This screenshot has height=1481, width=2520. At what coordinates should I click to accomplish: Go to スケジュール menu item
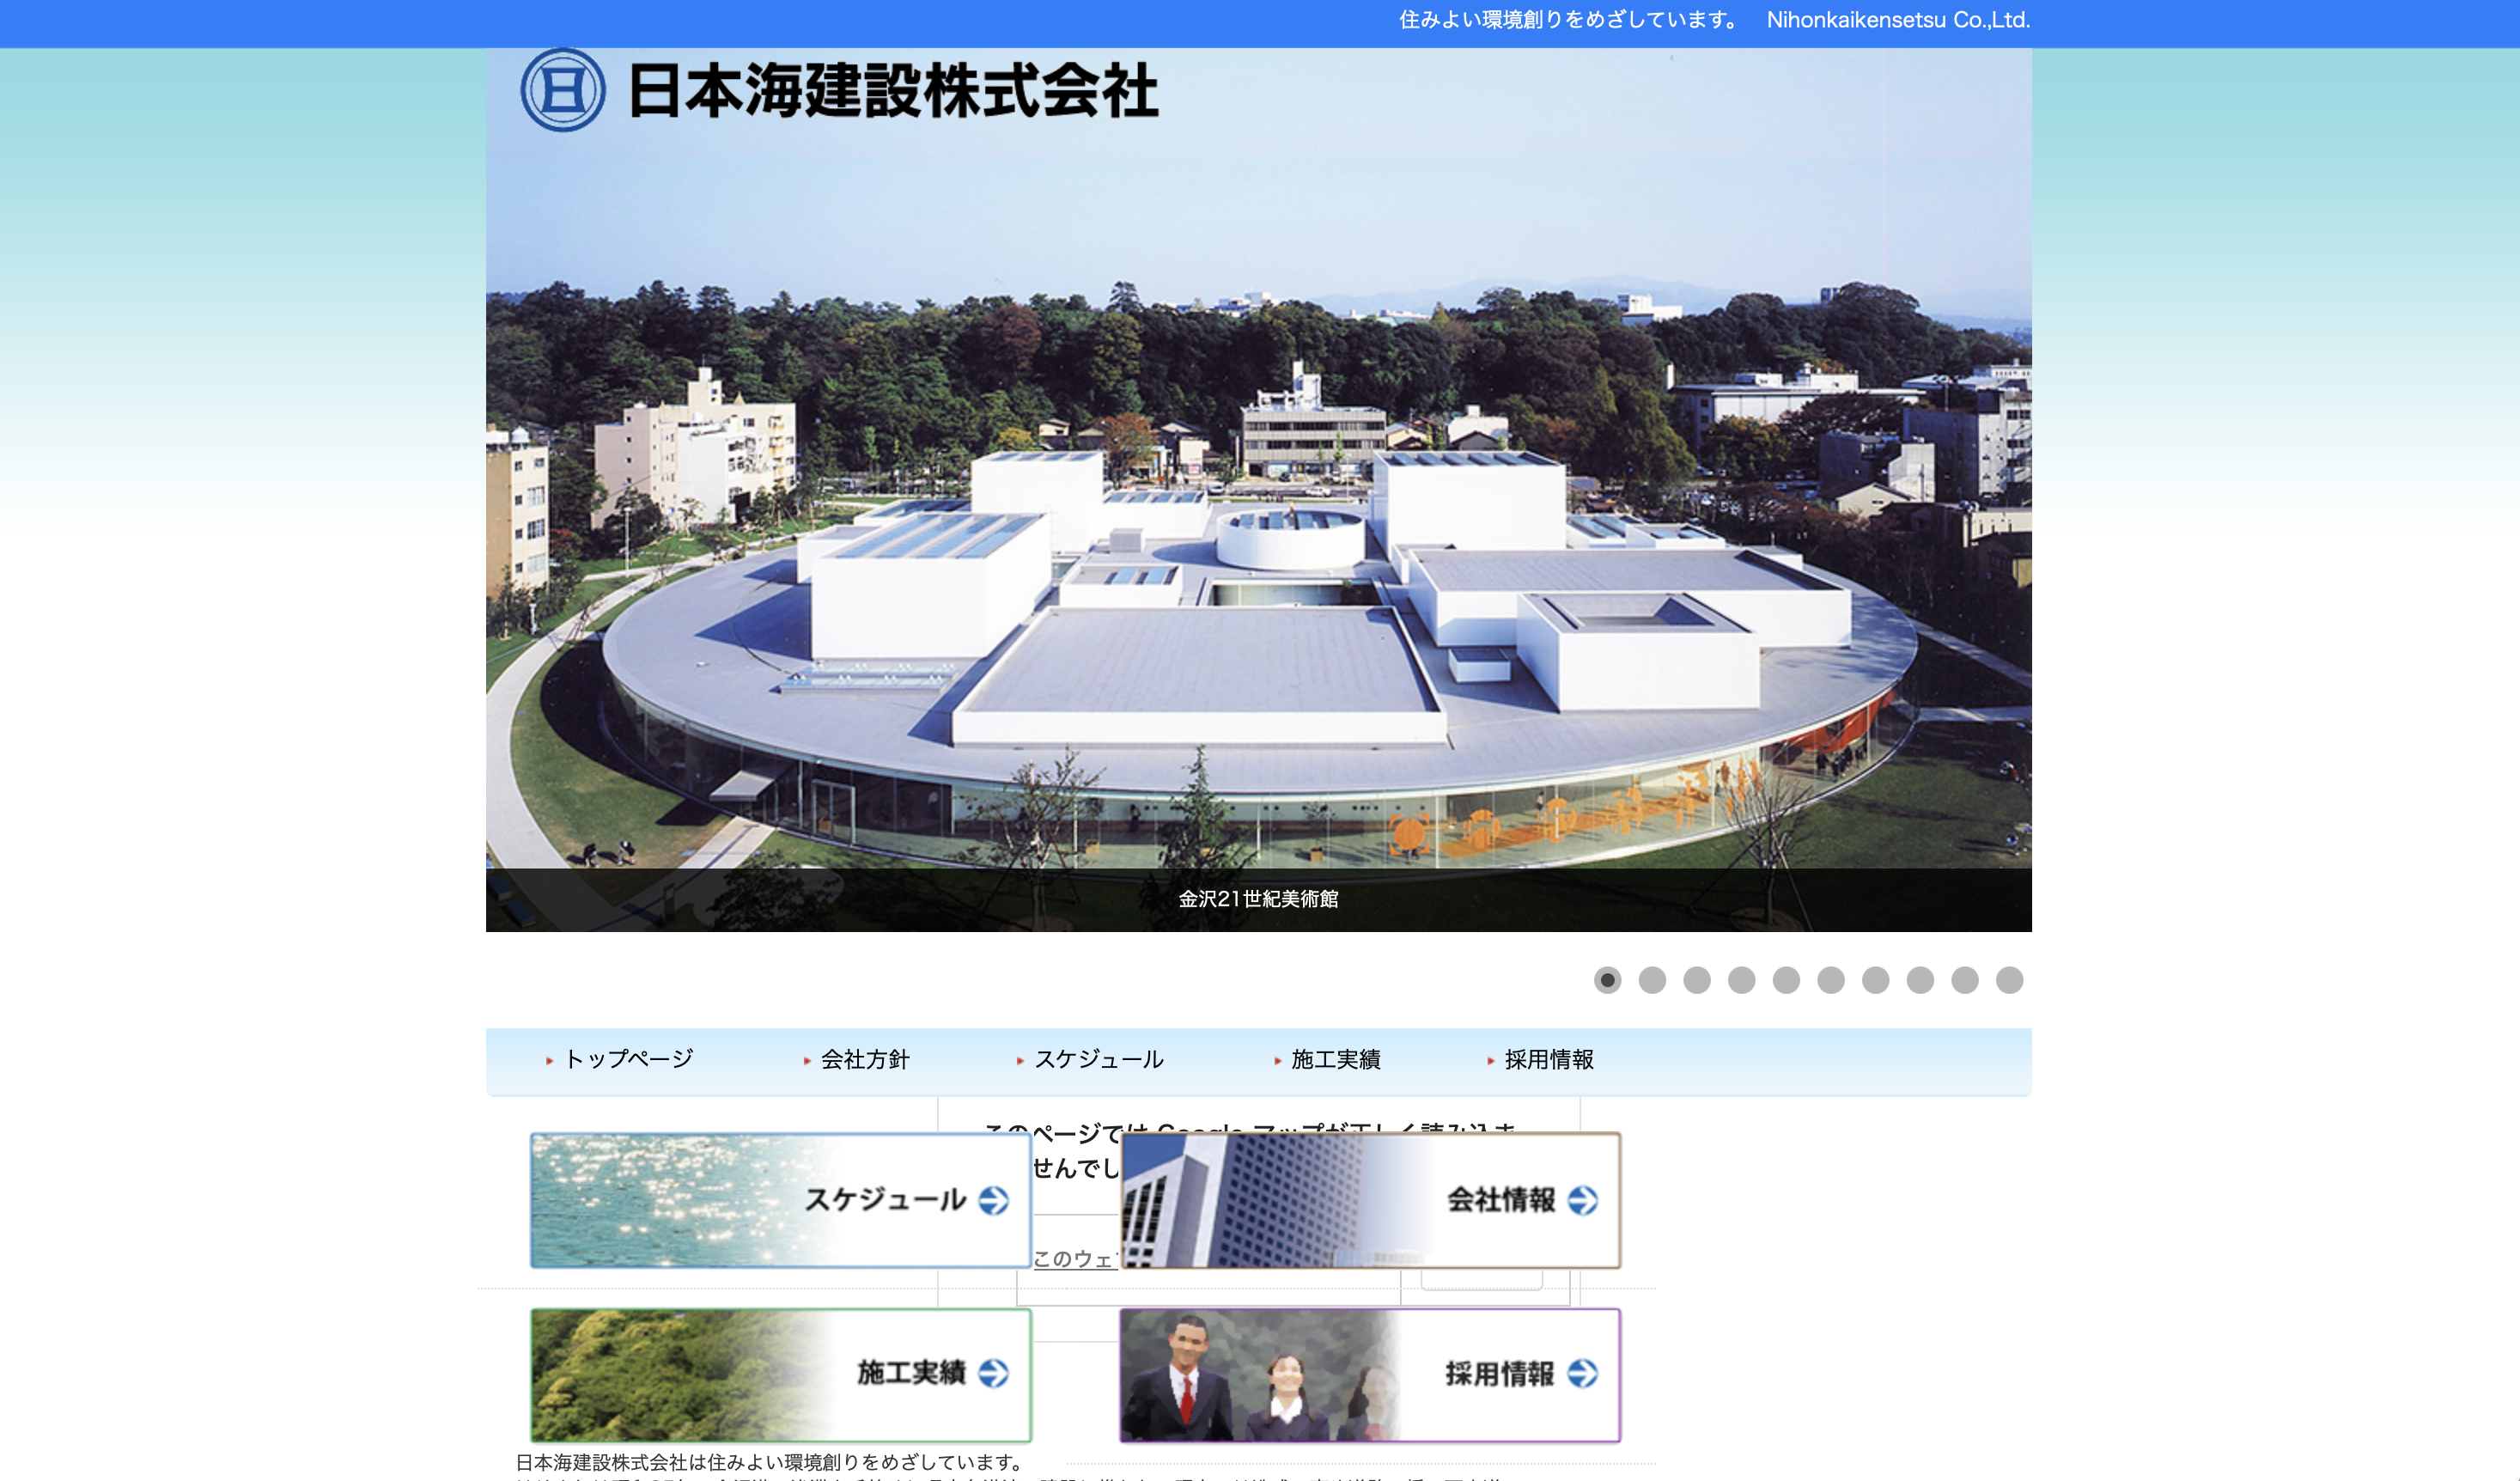point(1098,1059)
